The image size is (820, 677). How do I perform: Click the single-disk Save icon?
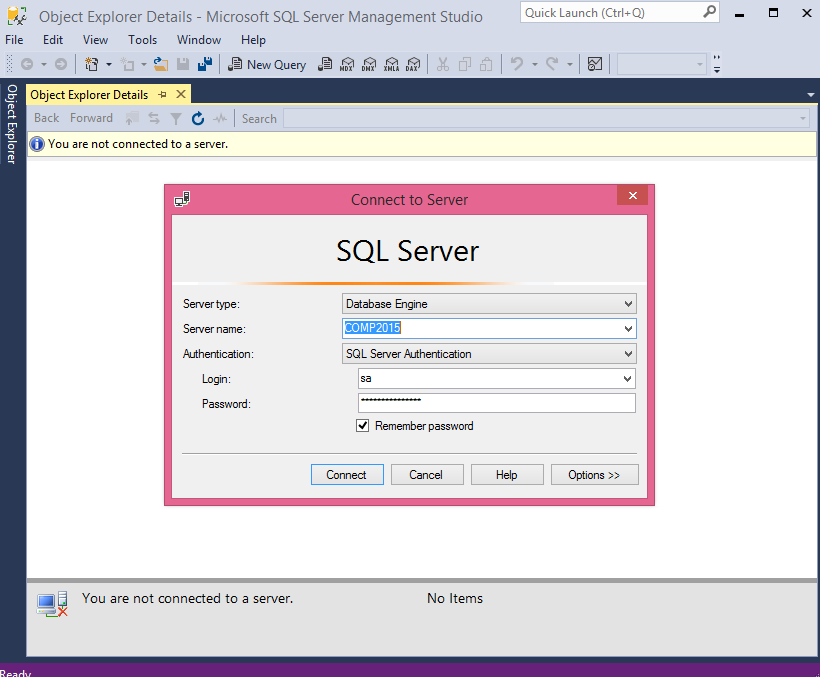(x=183, y=64)
